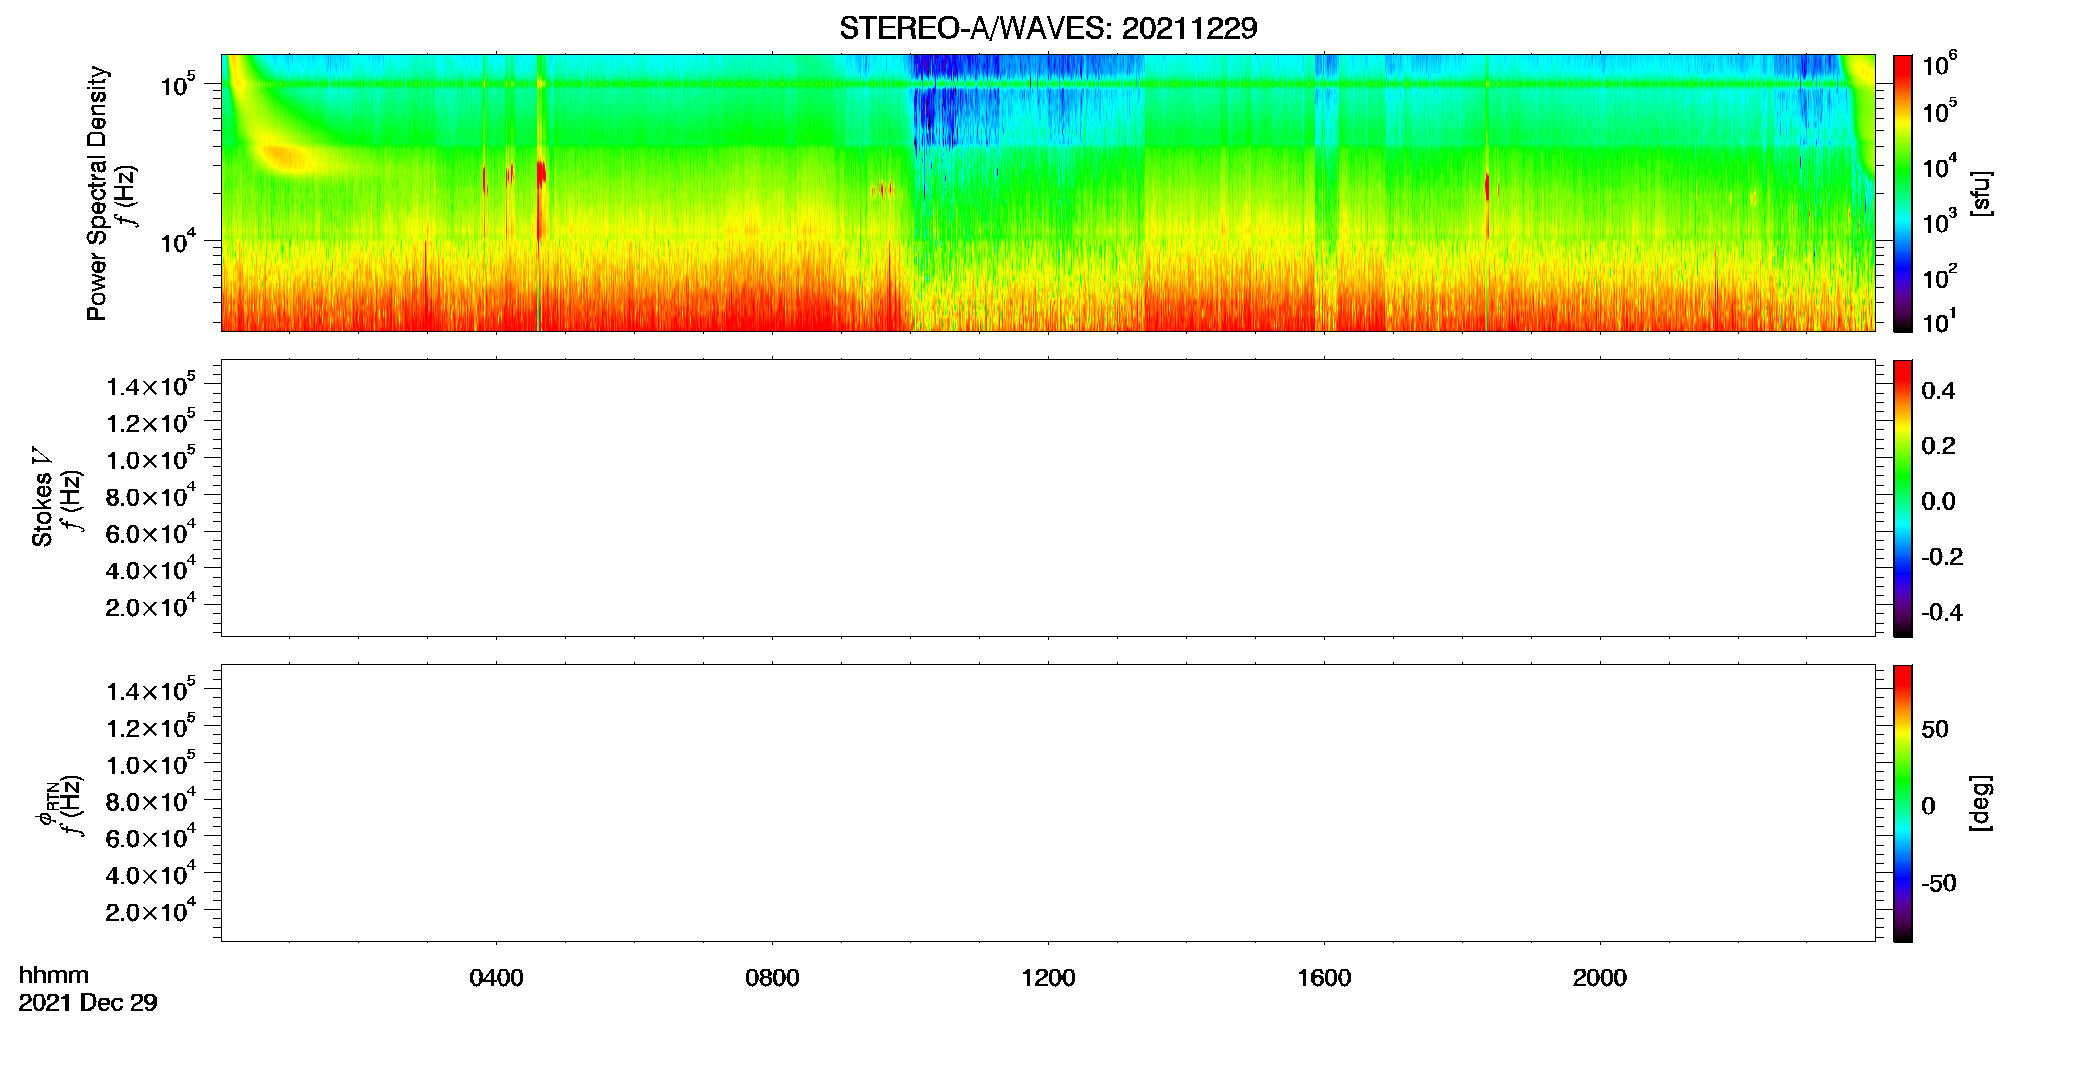Click the STEREO-A/WAVES: 20211229 plot title
Image resolution: width=2096 pixels, height=1080 pixels.
[1048, 28]
